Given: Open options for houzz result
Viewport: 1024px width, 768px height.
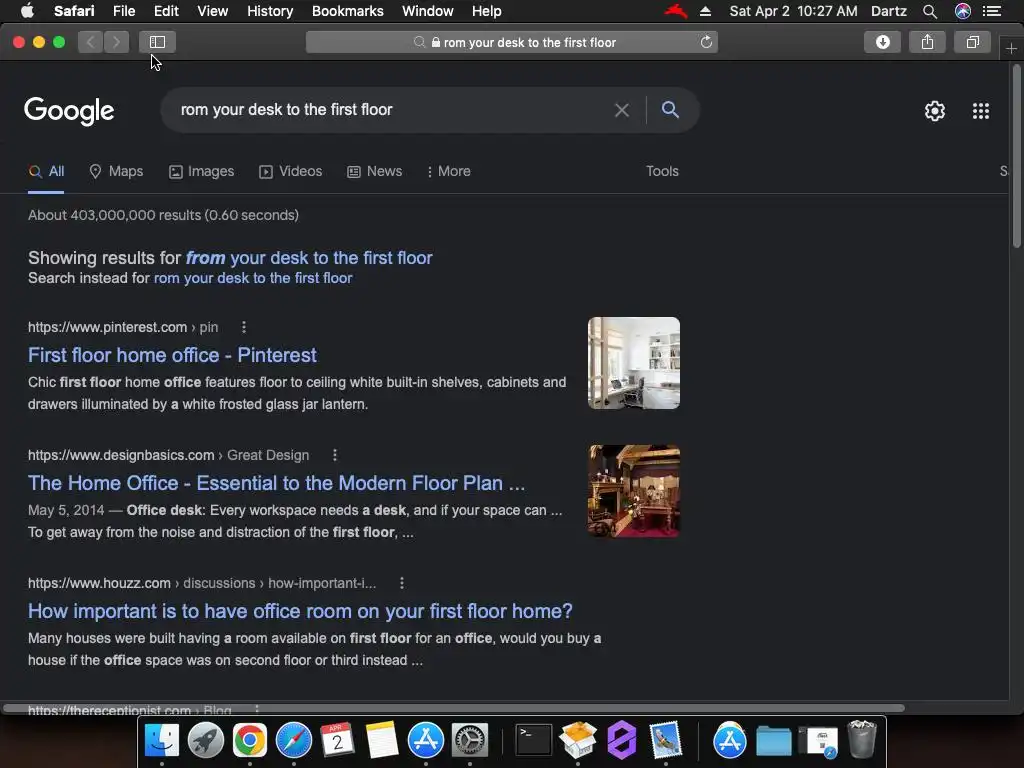Looking at the screenshot, I should (x=402, y=583).
